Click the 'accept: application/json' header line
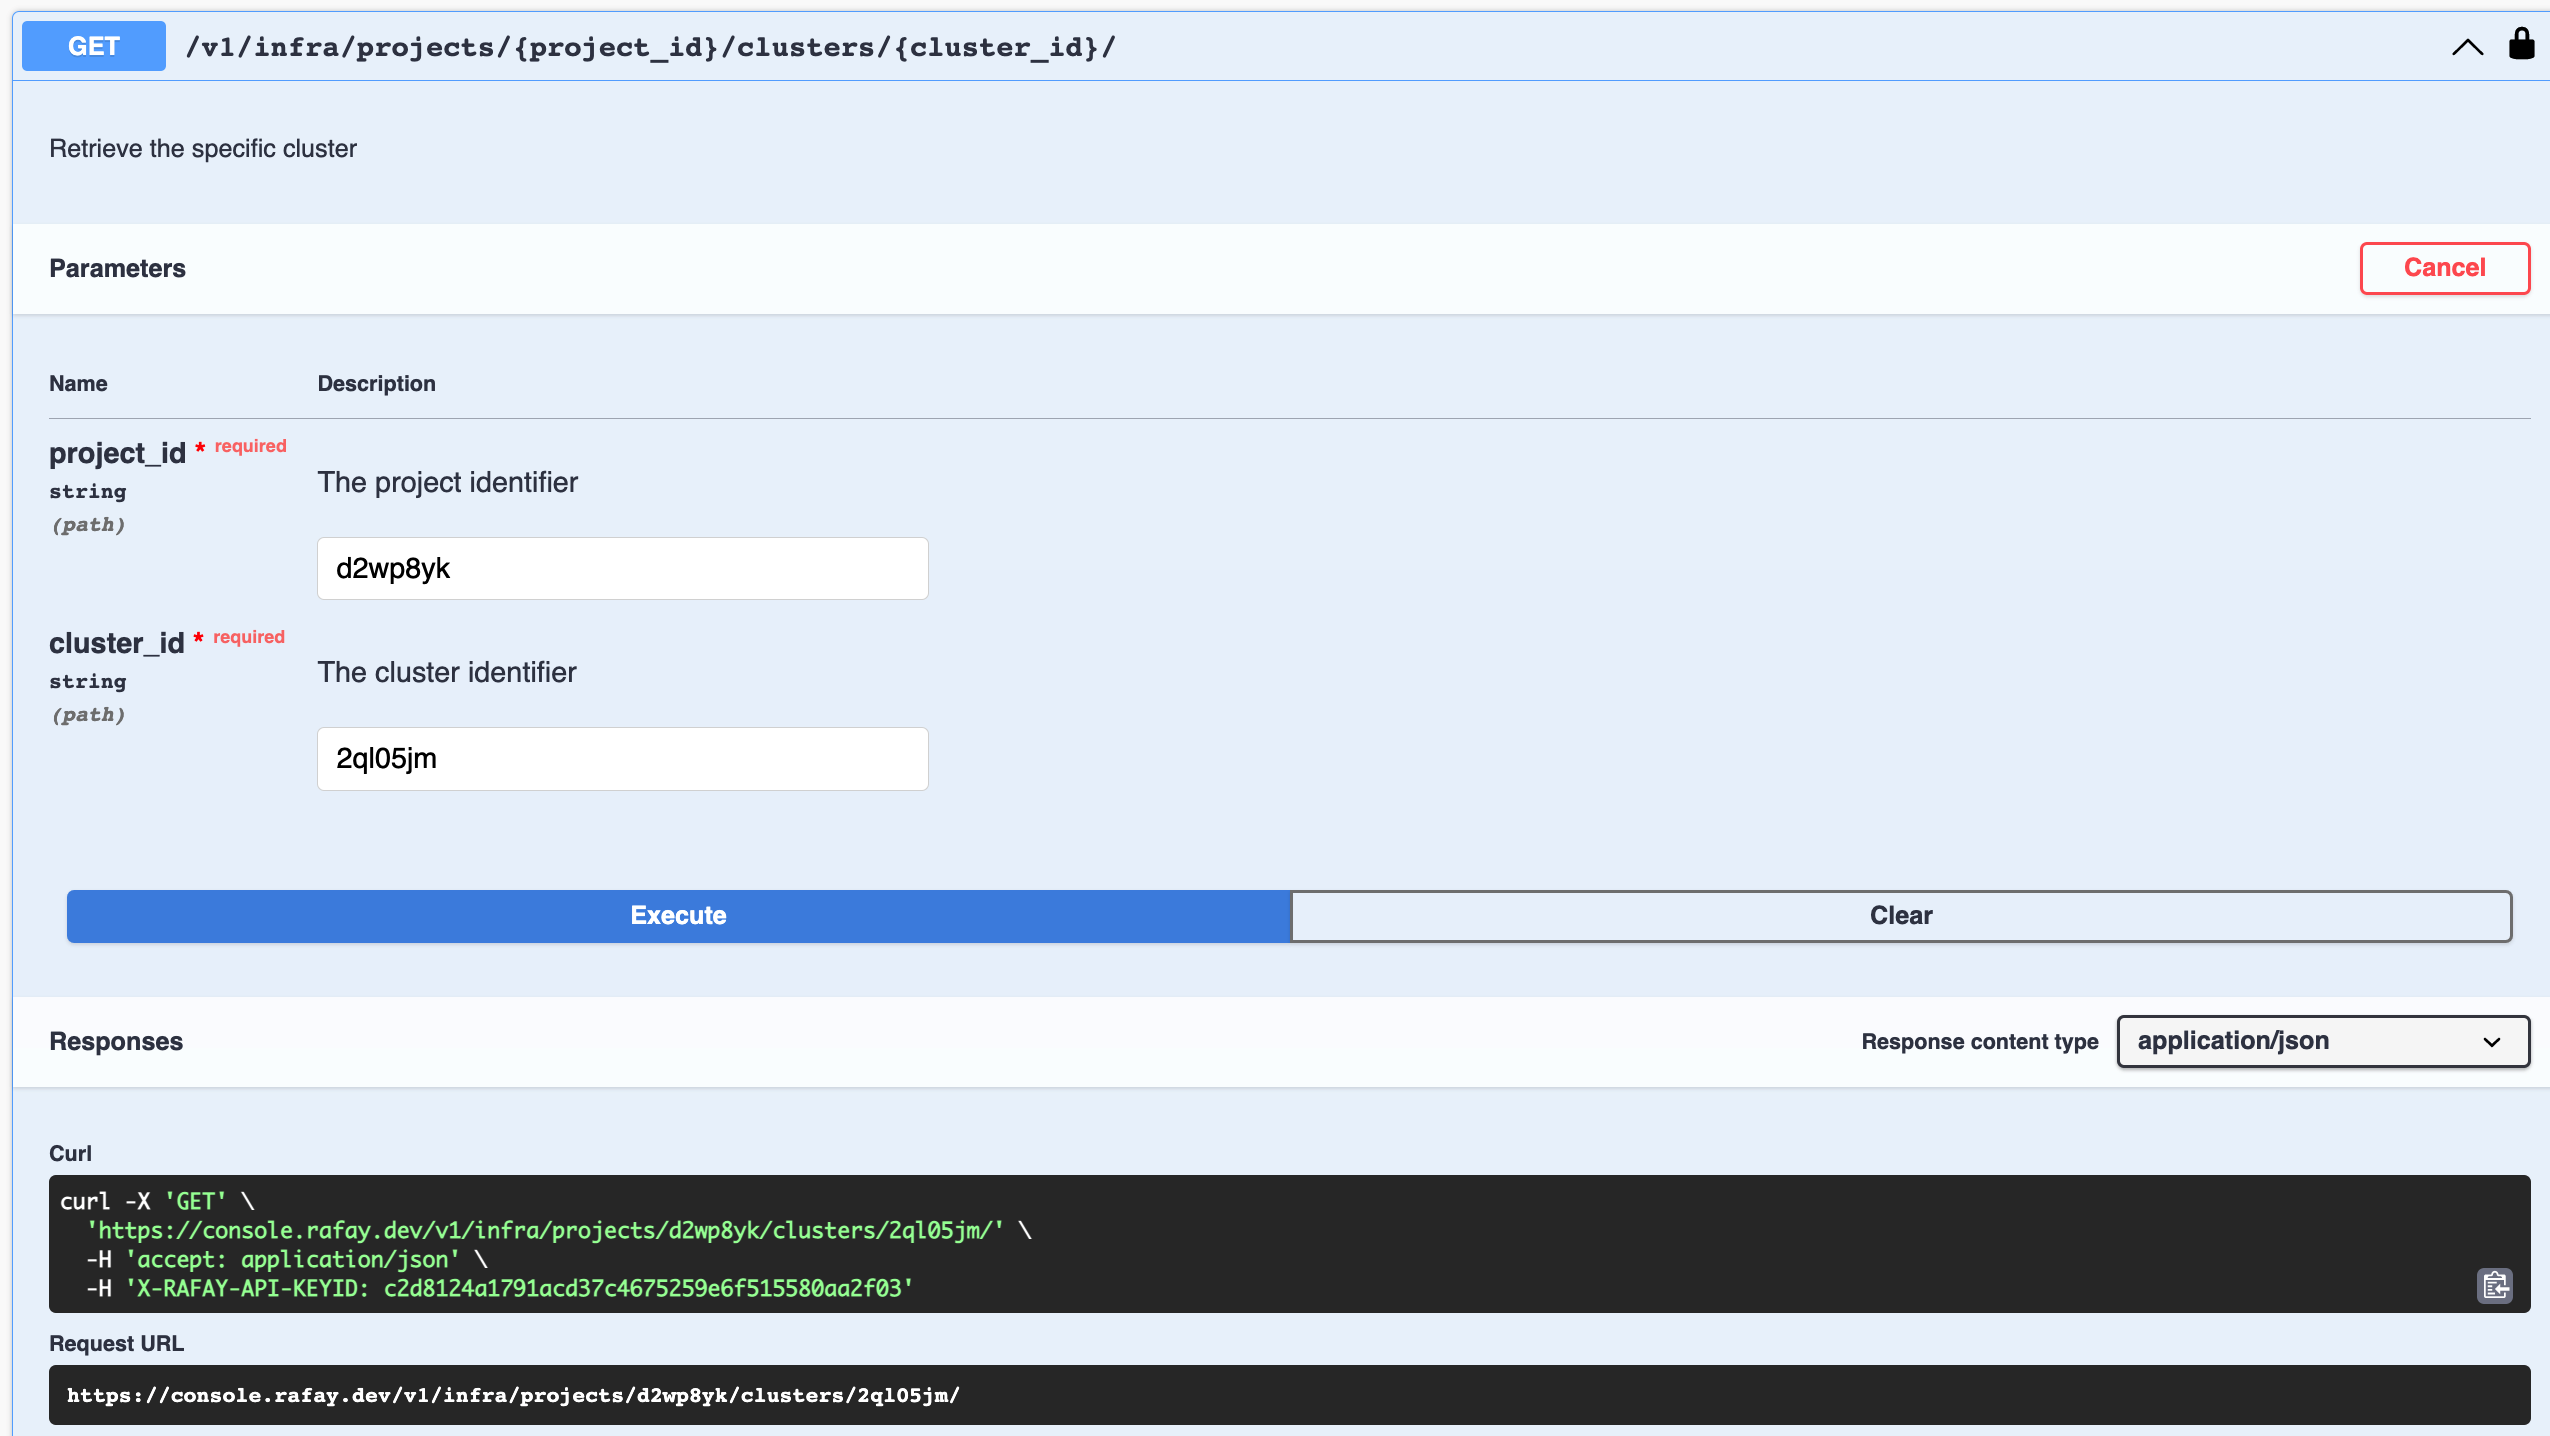2550x1436 pixels. [287, 1259]
